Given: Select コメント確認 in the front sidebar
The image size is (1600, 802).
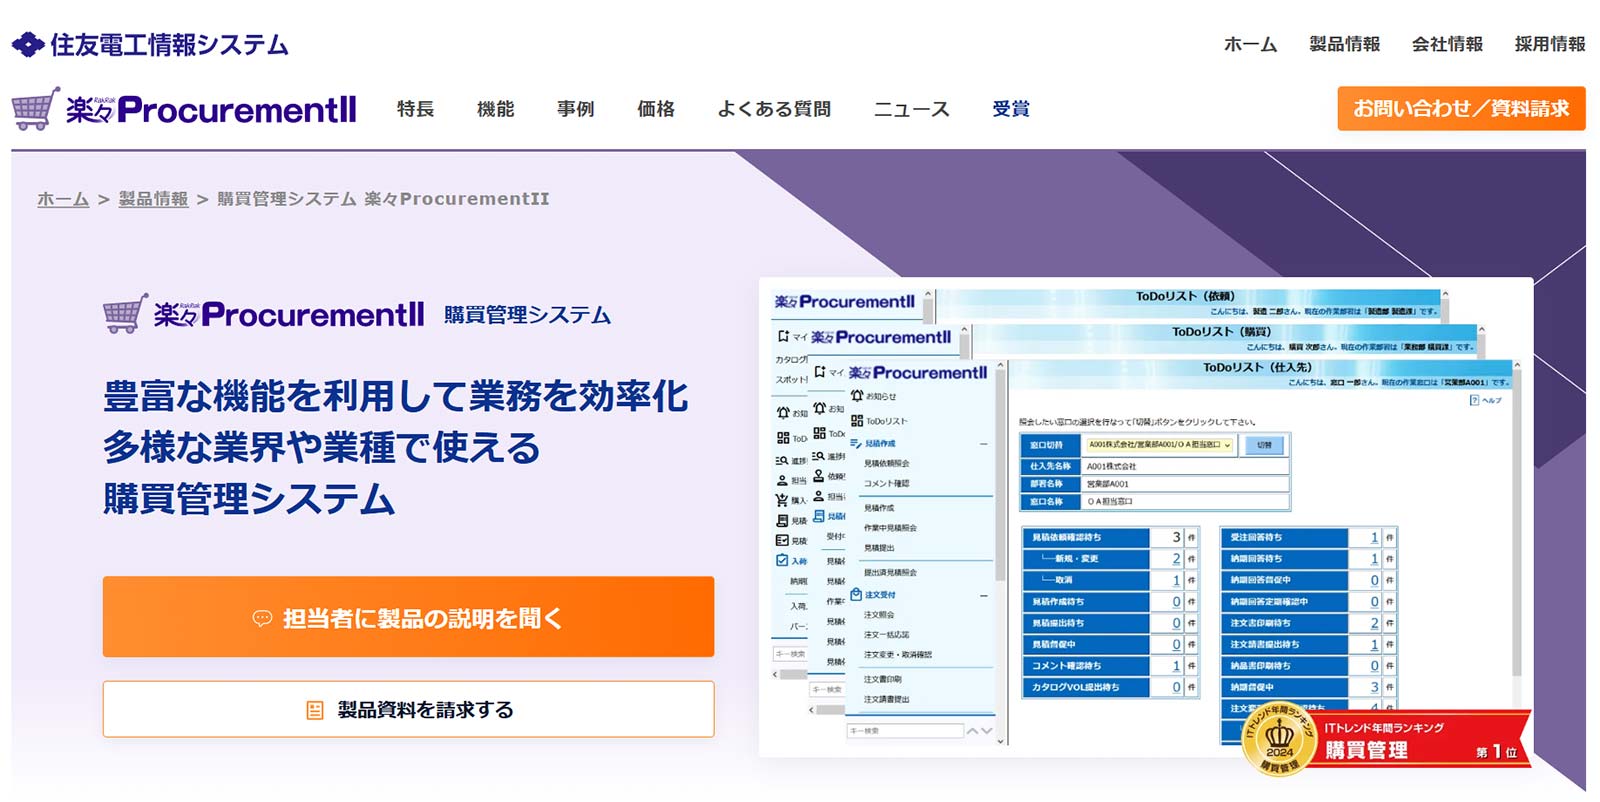Looking at the screenshot, I should click(x=887, y=483).
